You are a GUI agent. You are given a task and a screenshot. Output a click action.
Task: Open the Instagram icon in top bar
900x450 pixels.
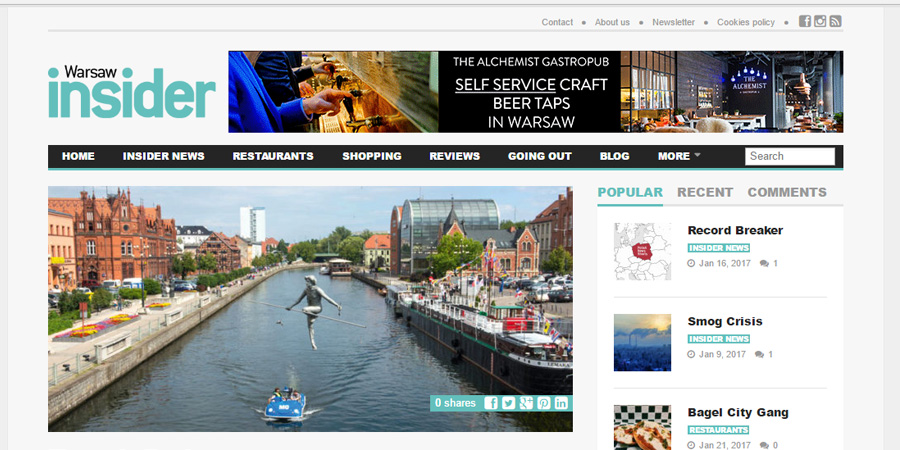pos(820,22)
